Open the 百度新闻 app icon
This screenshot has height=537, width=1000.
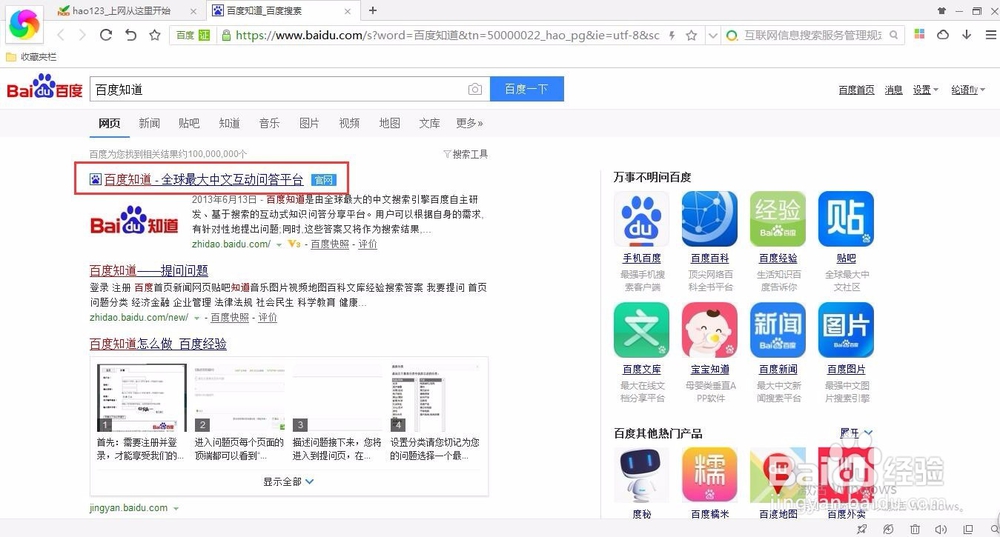778,330
